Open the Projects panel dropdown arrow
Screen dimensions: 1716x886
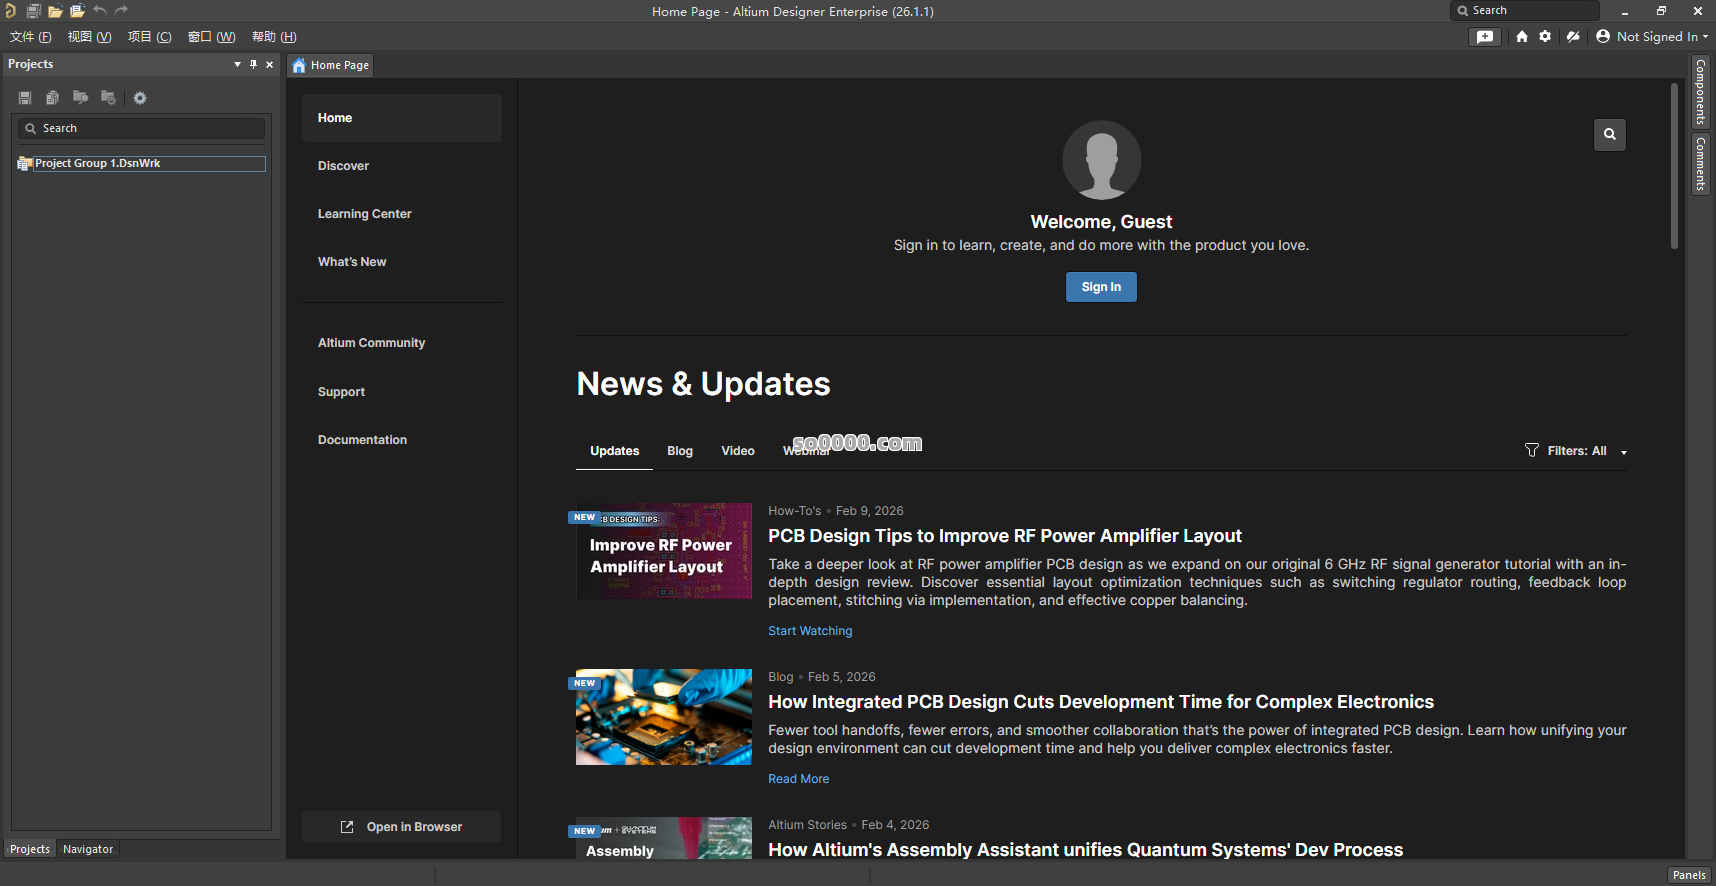(x=237, y=64)
